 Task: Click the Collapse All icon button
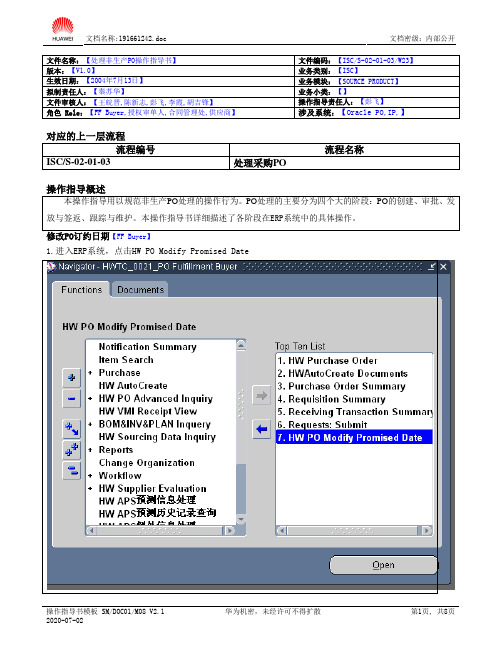coord(71,471)
